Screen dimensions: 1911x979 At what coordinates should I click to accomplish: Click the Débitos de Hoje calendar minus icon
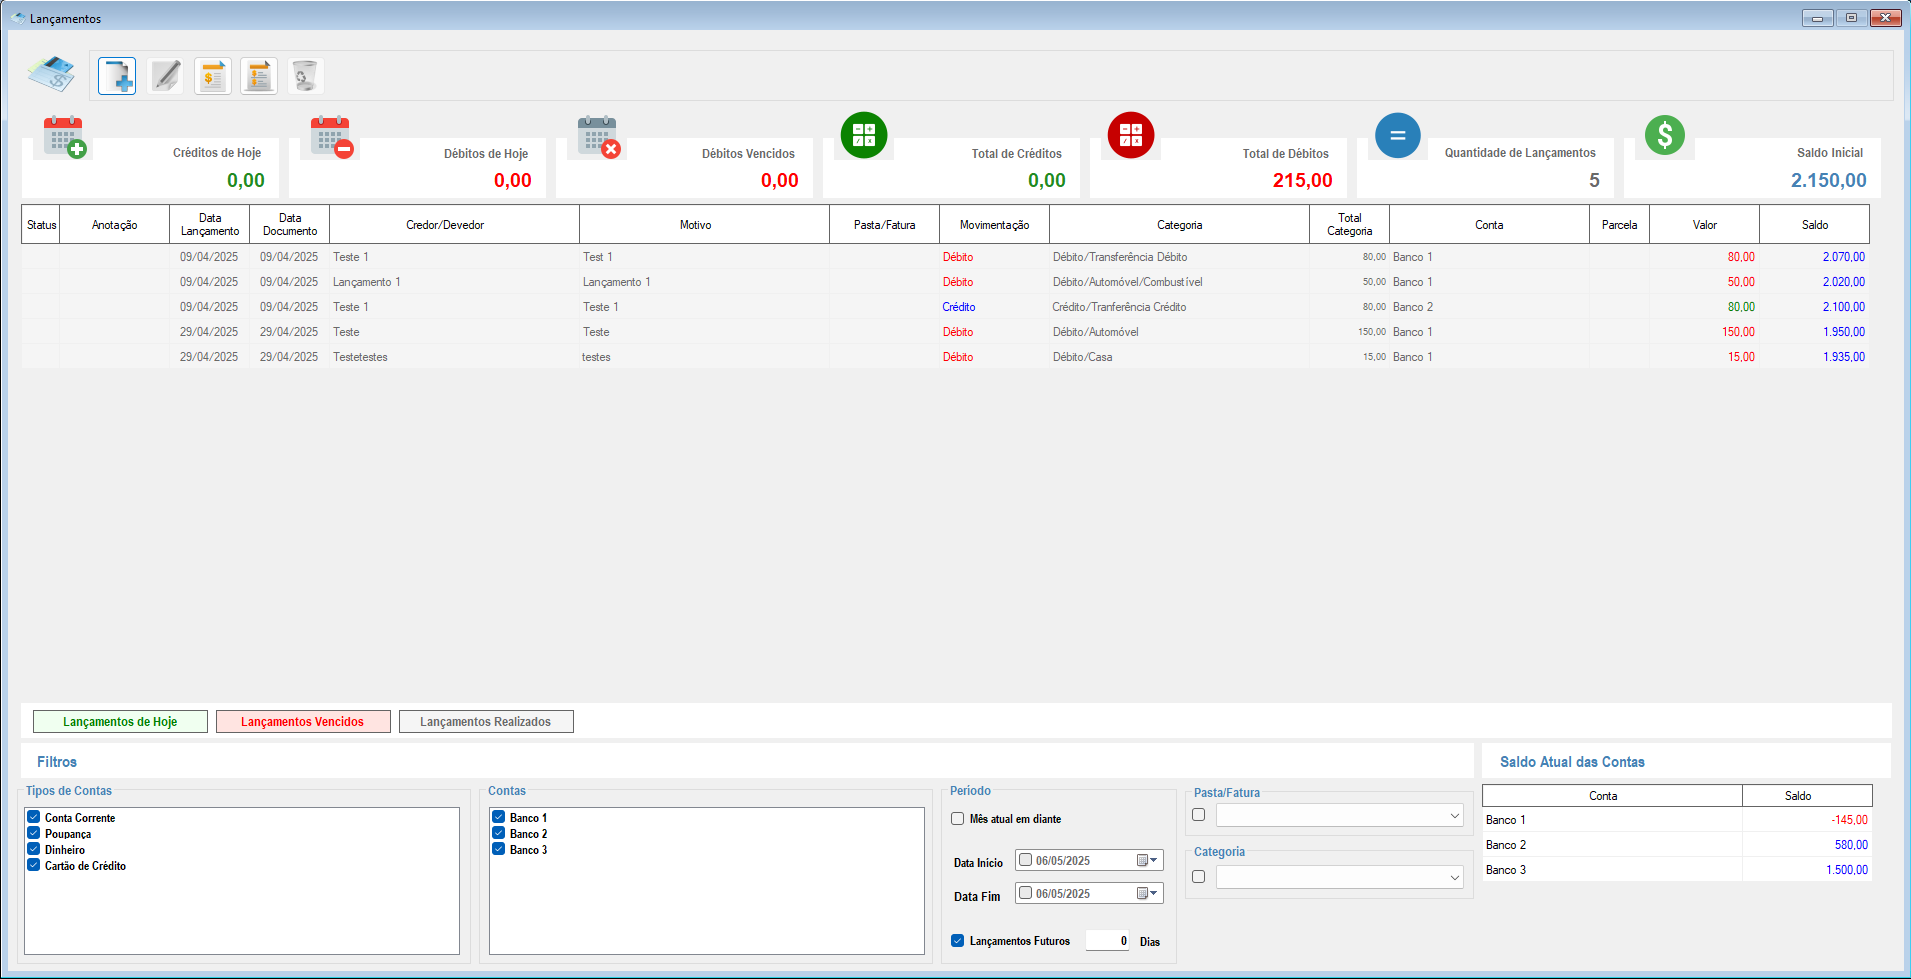(332, 137)
